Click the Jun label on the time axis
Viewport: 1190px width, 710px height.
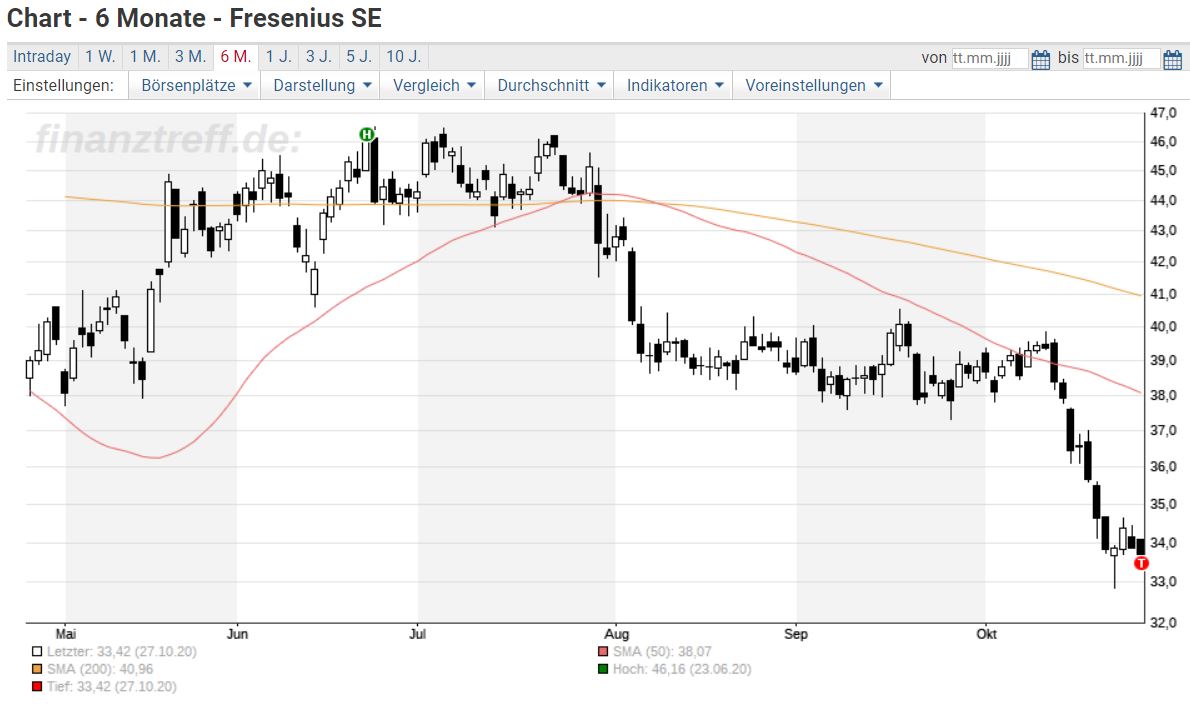(x=238, y=634)
